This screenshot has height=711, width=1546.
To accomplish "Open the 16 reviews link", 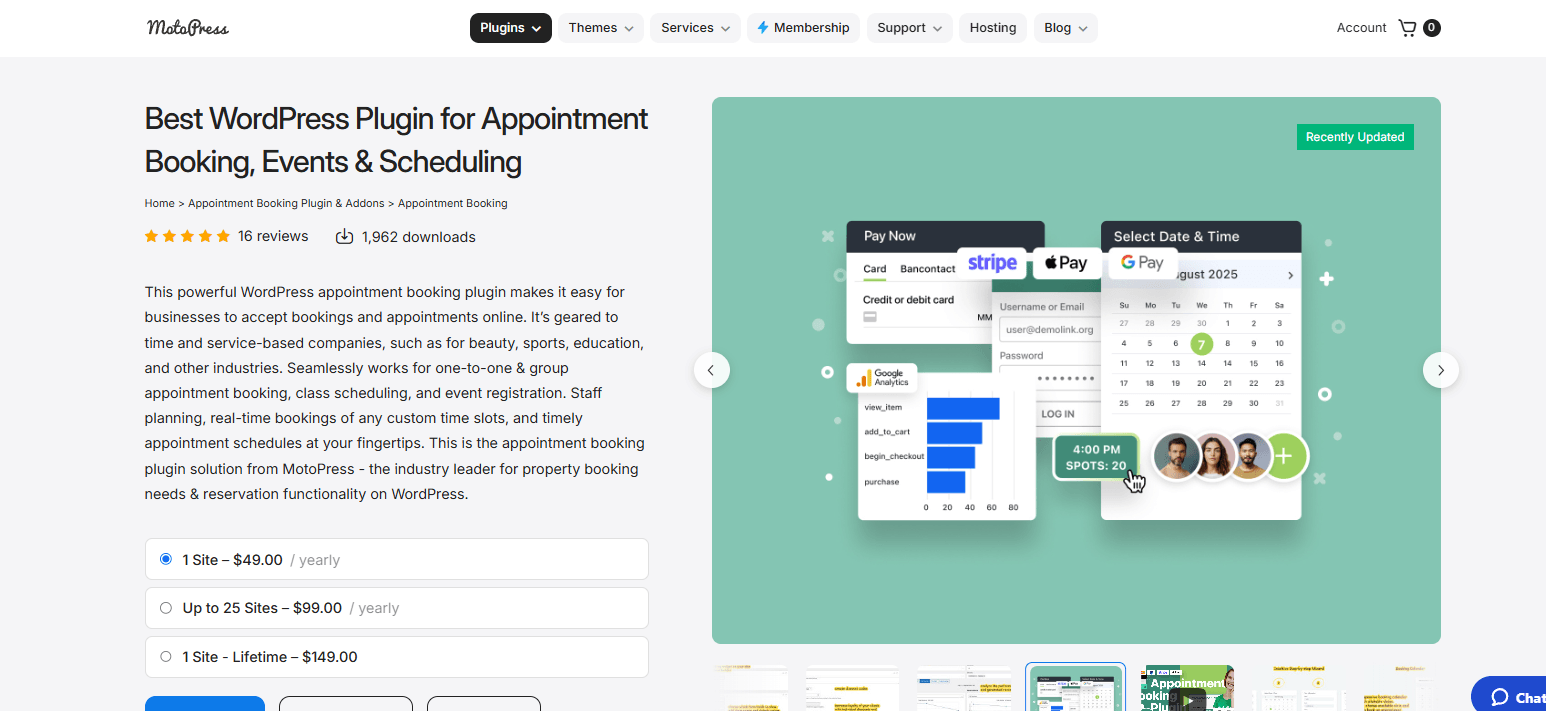I will coord(273,237).
